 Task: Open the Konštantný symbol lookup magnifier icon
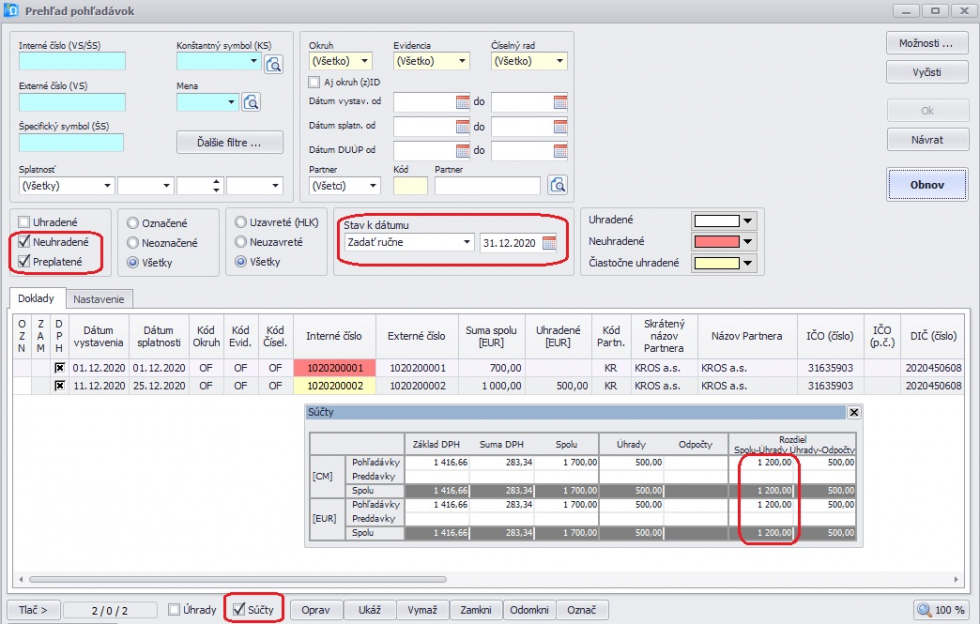(273, 64)
